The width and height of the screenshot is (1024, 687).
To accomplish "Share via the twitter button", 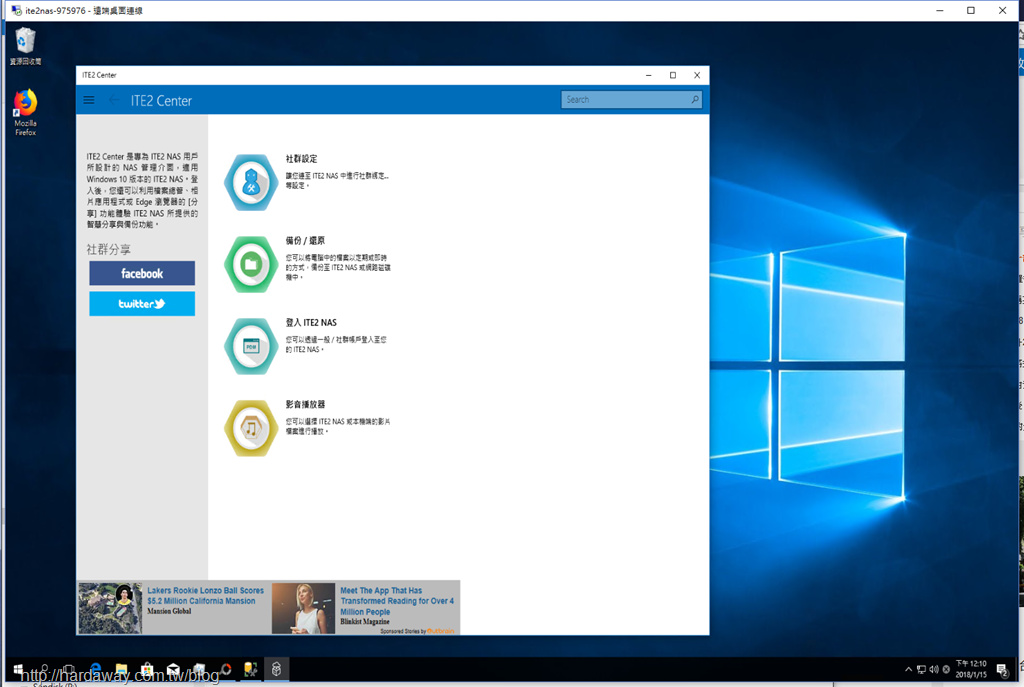I will (x=142, y=304).
